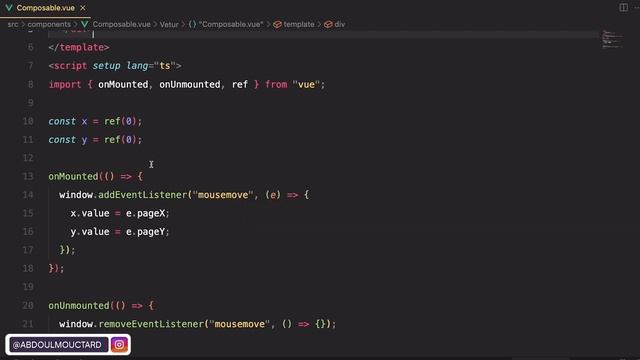Click "mousemove" string on line 14
Screen dimensions: 640x360
click(223, 195)
